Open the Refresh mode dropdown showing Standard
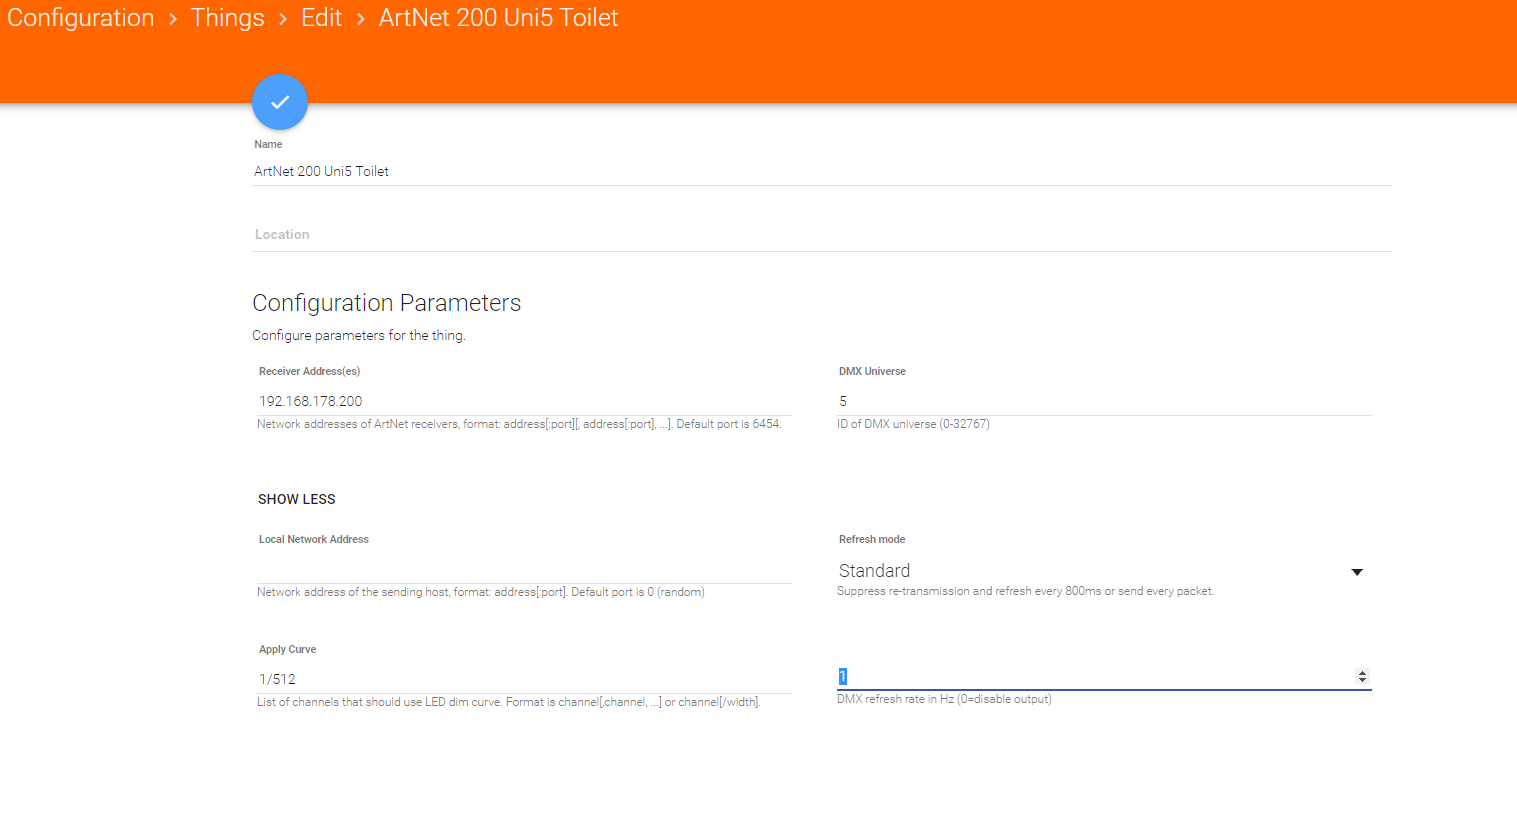Screen dimensions: 1517x837 (1090, 571)
